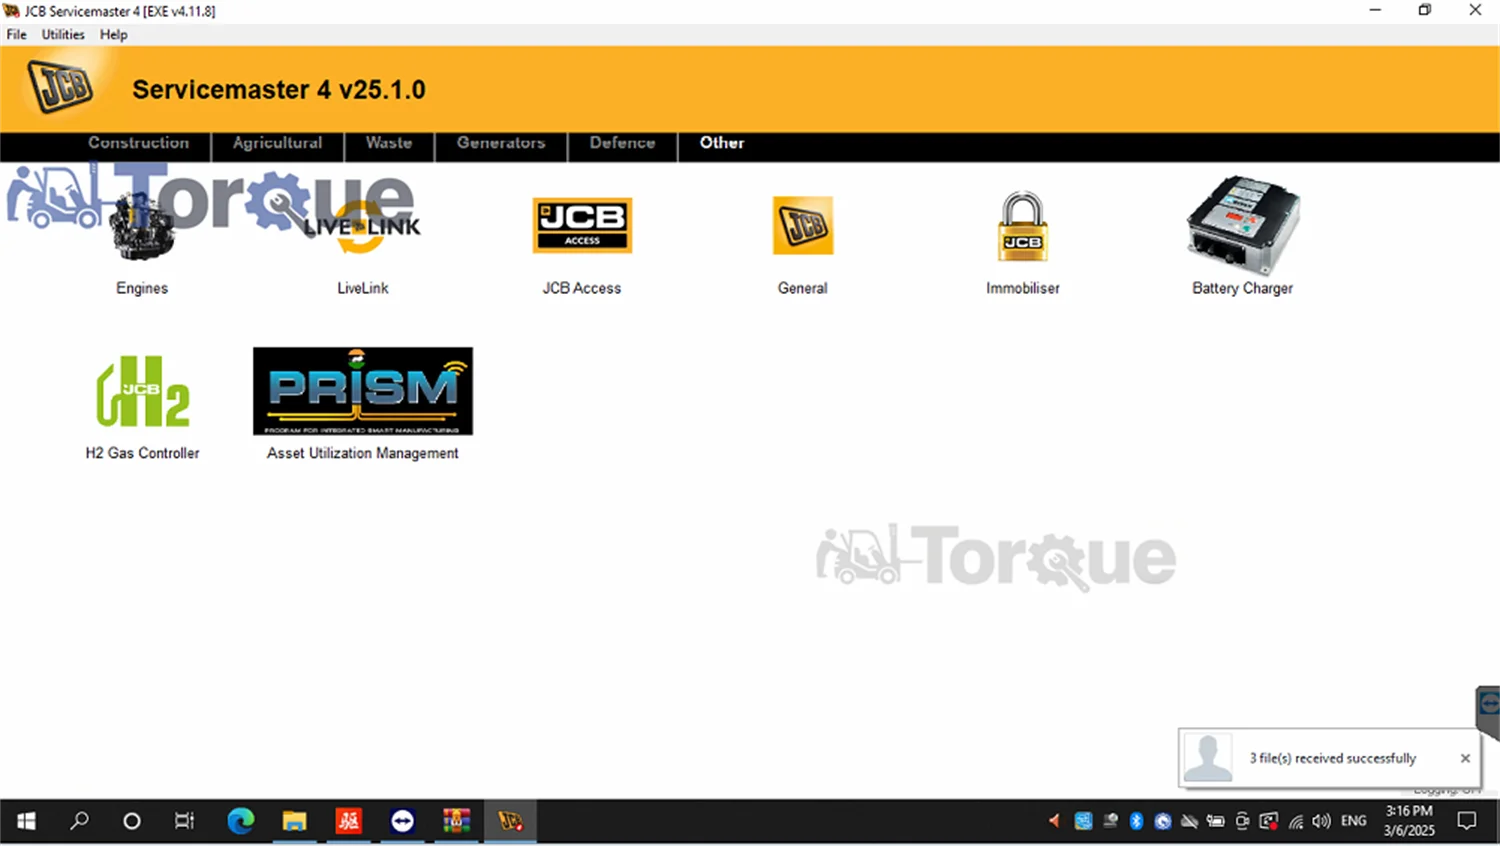Open the Utilities menu
The image size is (1500, 846).
coord(63,34)
